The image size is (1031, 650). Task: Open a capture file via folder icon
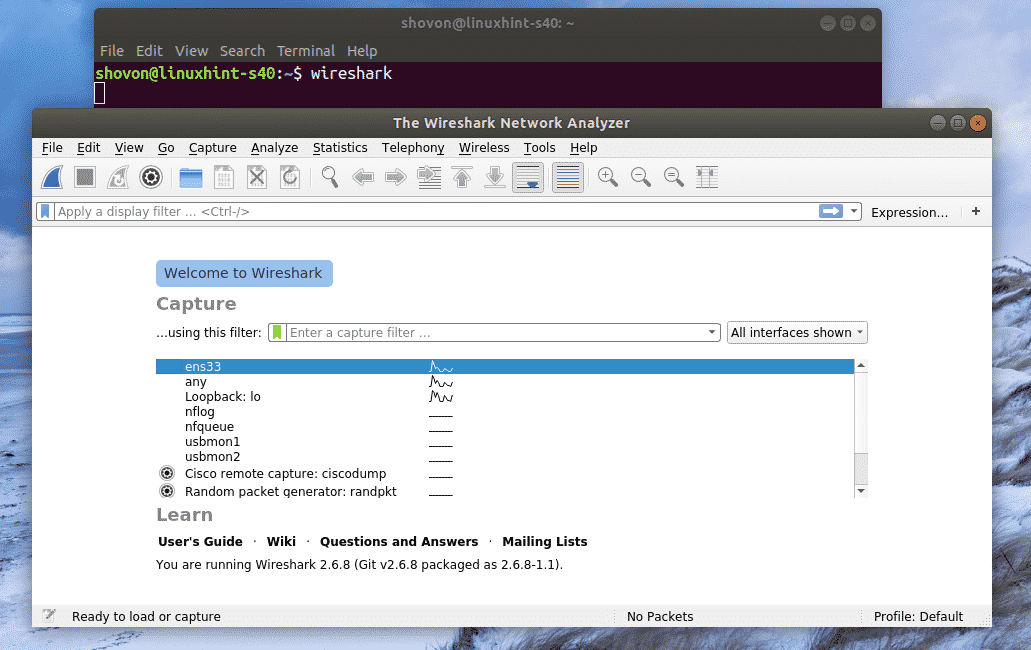191,177
